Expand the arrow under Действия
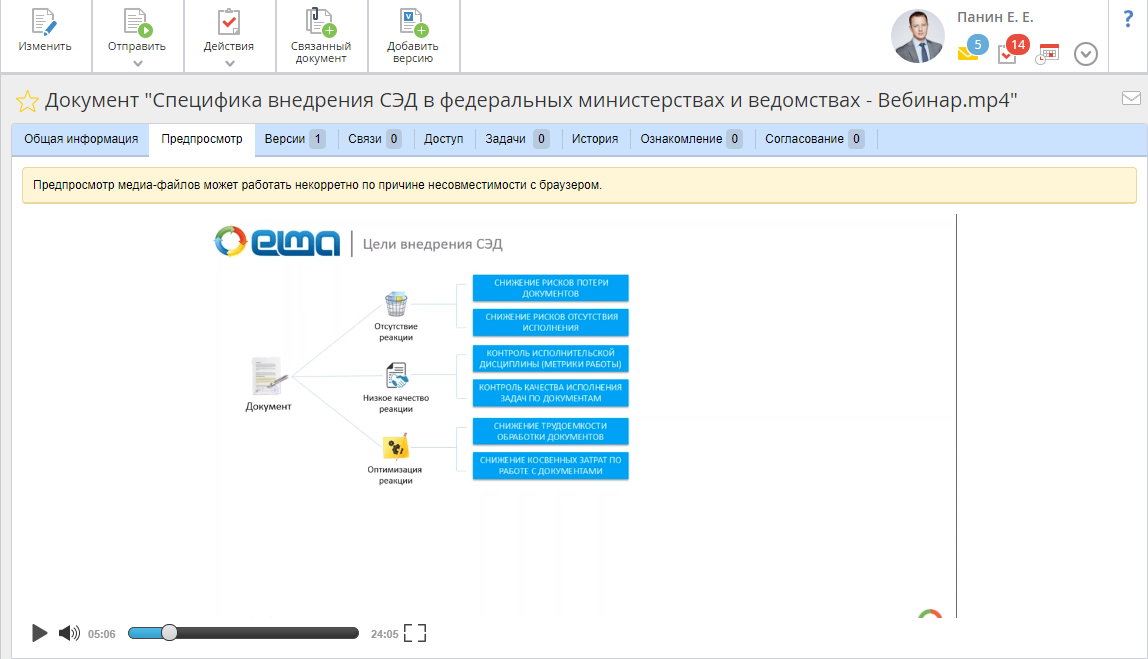1148x659 pixels. pos(229,64)
